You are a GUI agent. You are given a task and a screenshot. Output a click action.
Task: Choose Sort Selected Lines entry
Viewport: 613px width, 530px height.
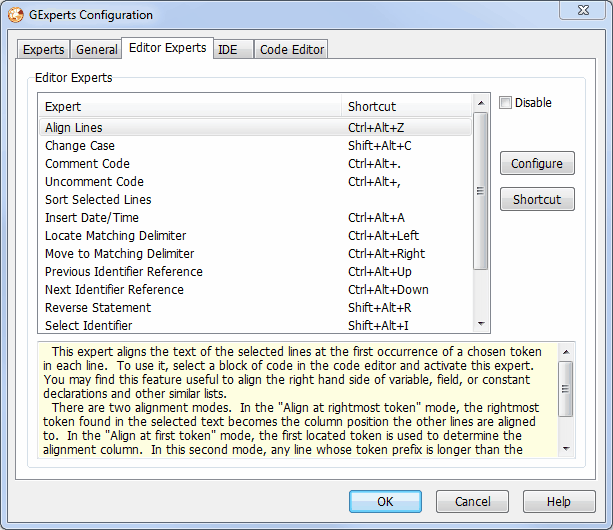[98, 200]
